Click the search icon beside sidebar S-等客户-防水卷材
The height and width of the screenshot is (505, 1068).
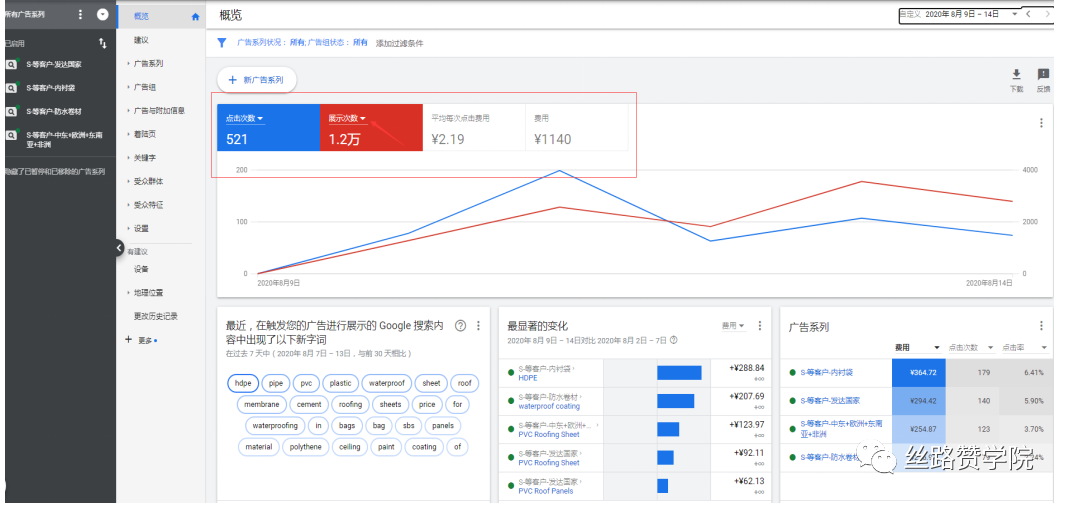pyautogui.click(x=12, y=111)
